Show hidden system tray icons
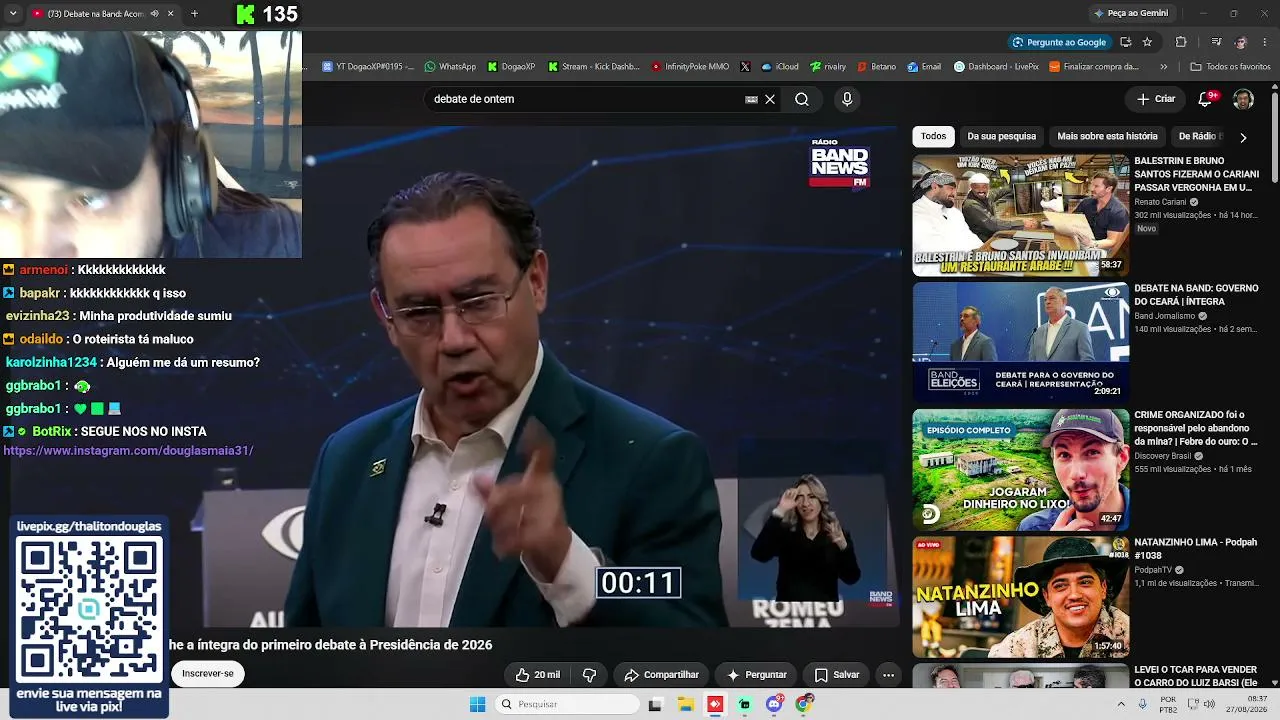 (1121, 704)
